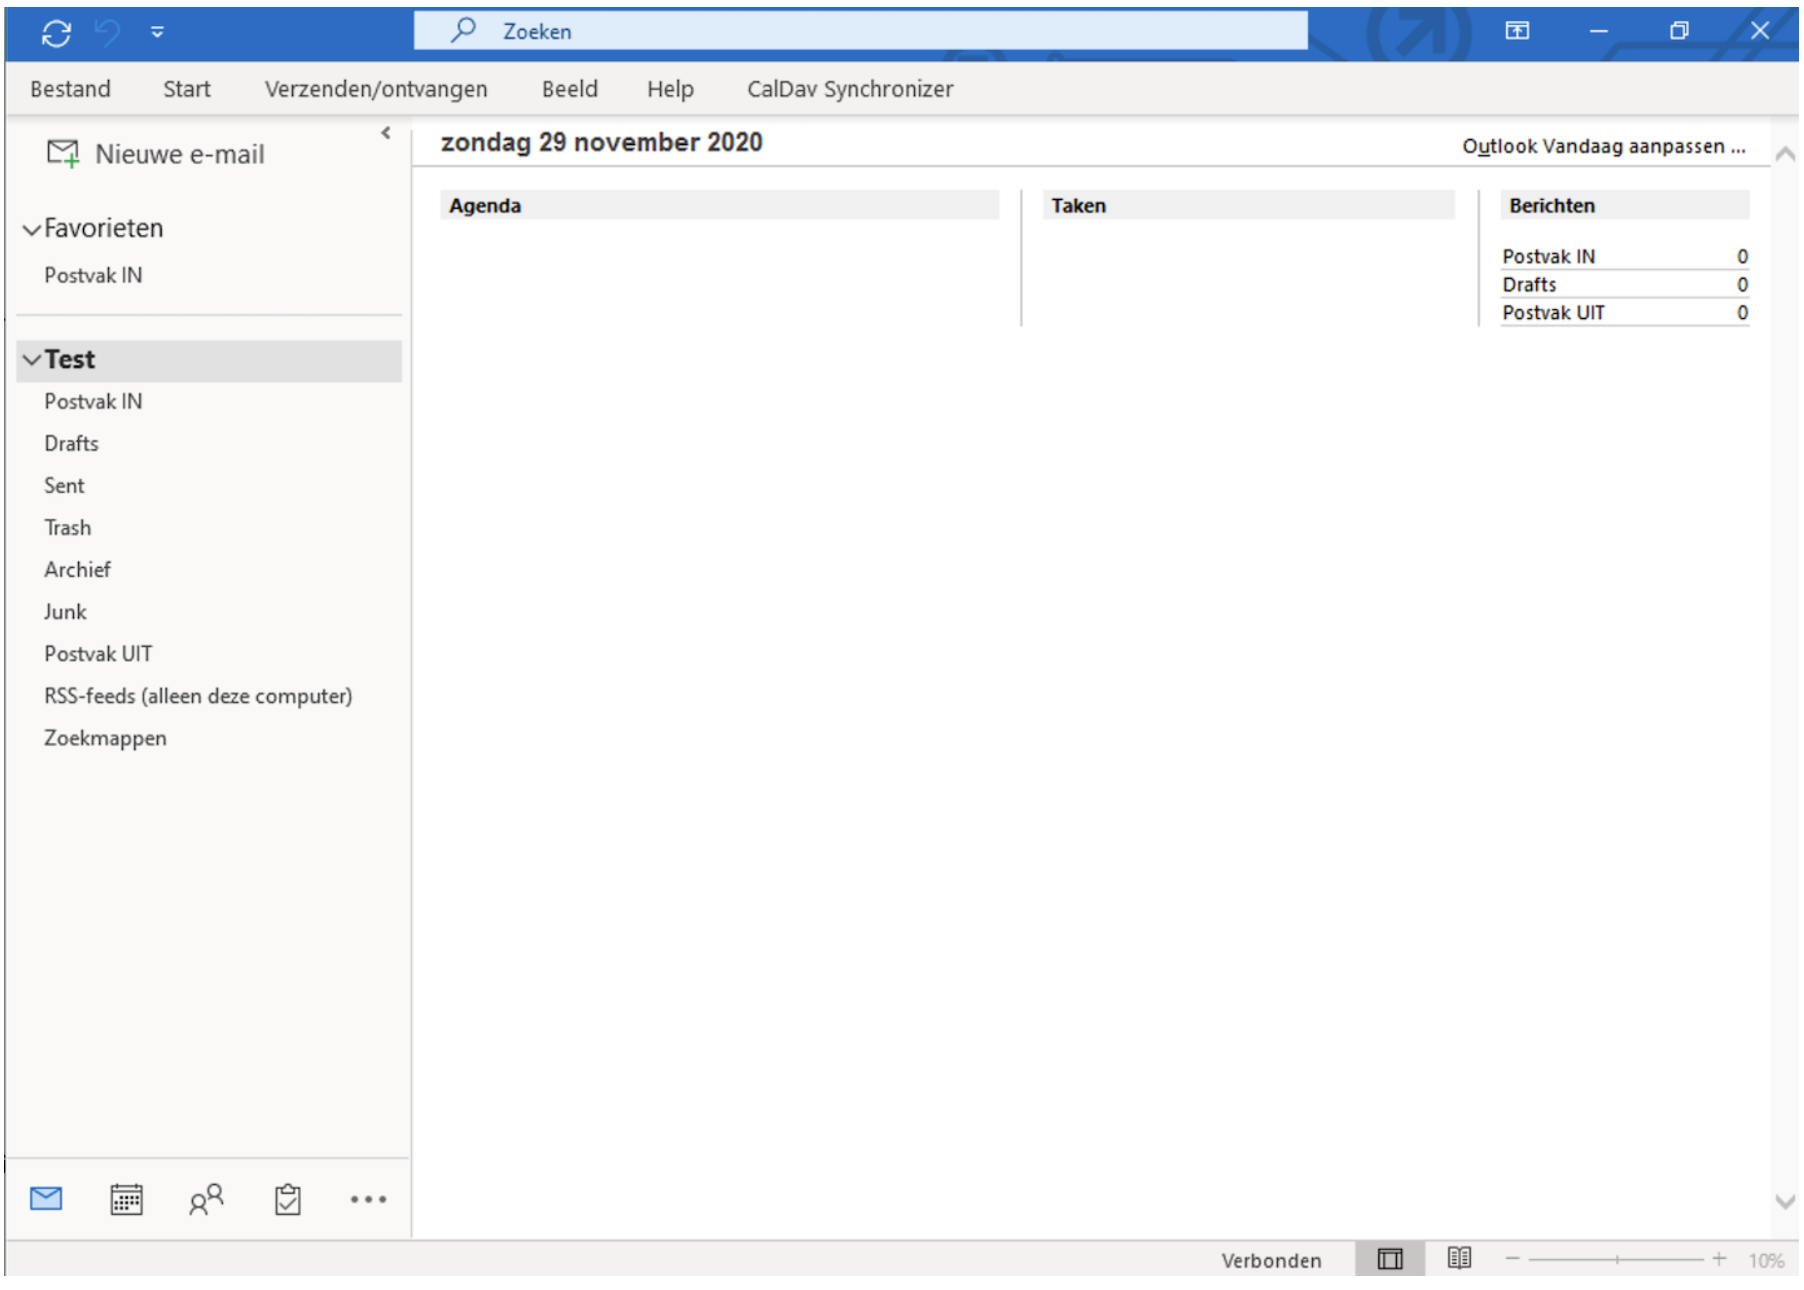The height and width of the screenshot is (1290, 1804).
Task: Click the search magnifier icon
Action: pos(462,31)
